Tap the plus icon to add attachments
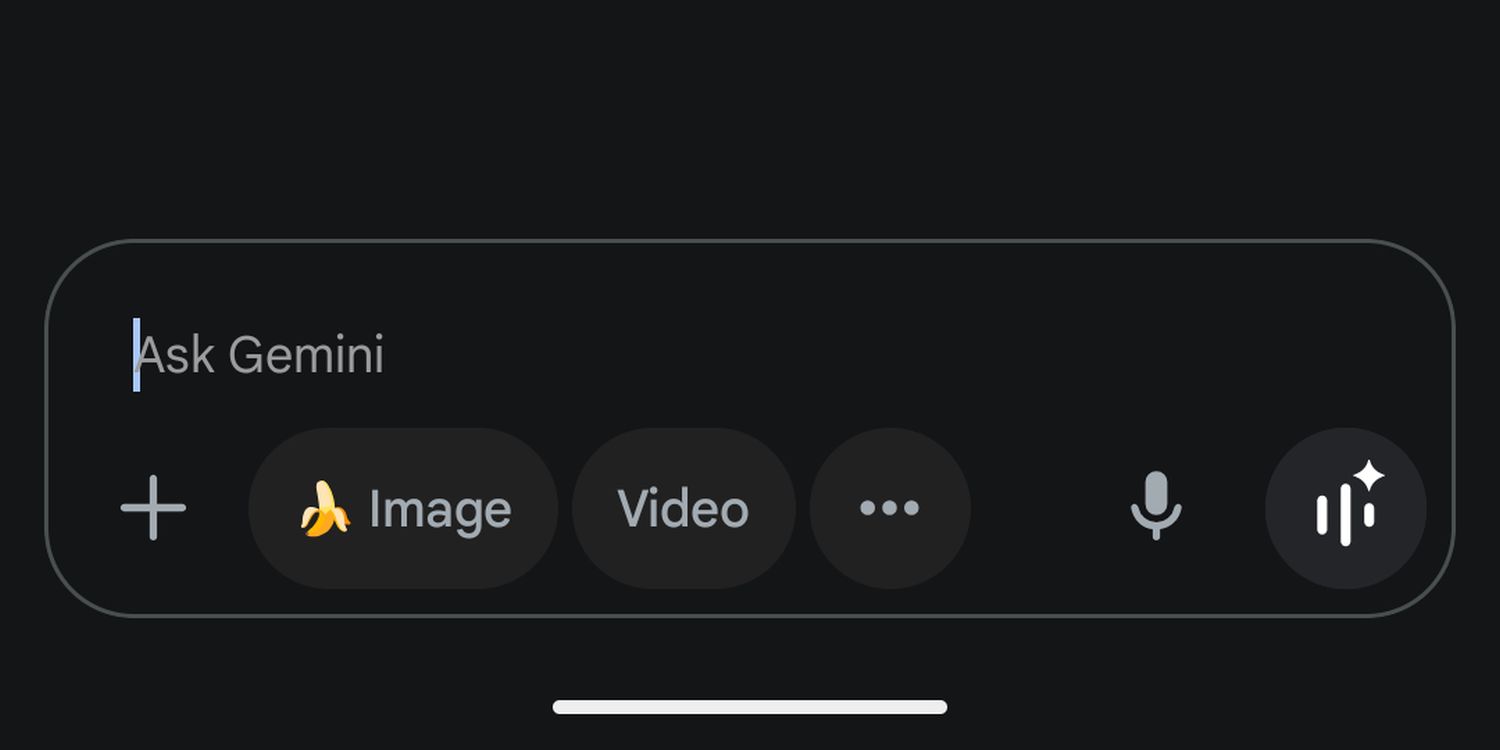This screenshot has height=750, width=1500. coord(153,508)
